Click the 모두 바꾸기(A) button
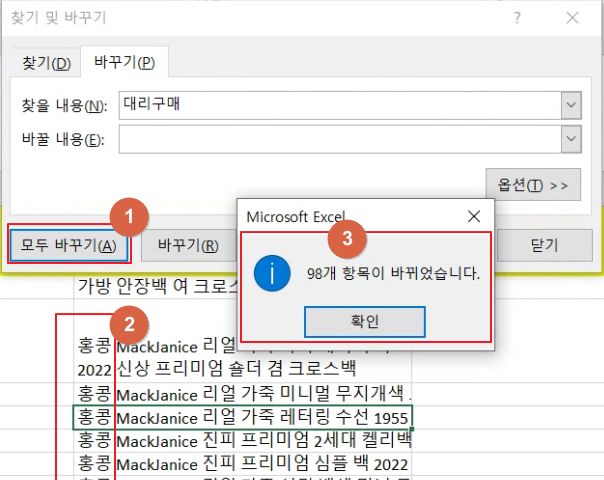604x480 pixels. coord(69,245)
